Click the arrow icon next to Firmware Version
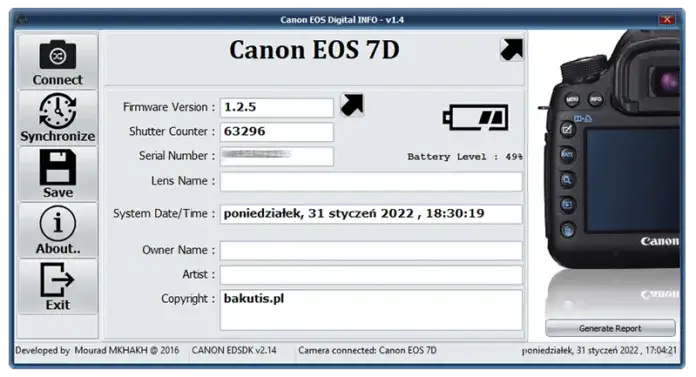 [352, 105]
